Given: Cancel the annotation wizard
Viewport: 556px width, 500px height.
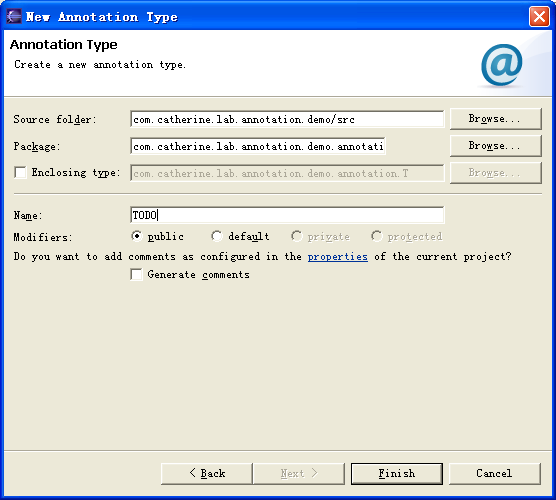Looking at the screenshot, I should 495,473.
